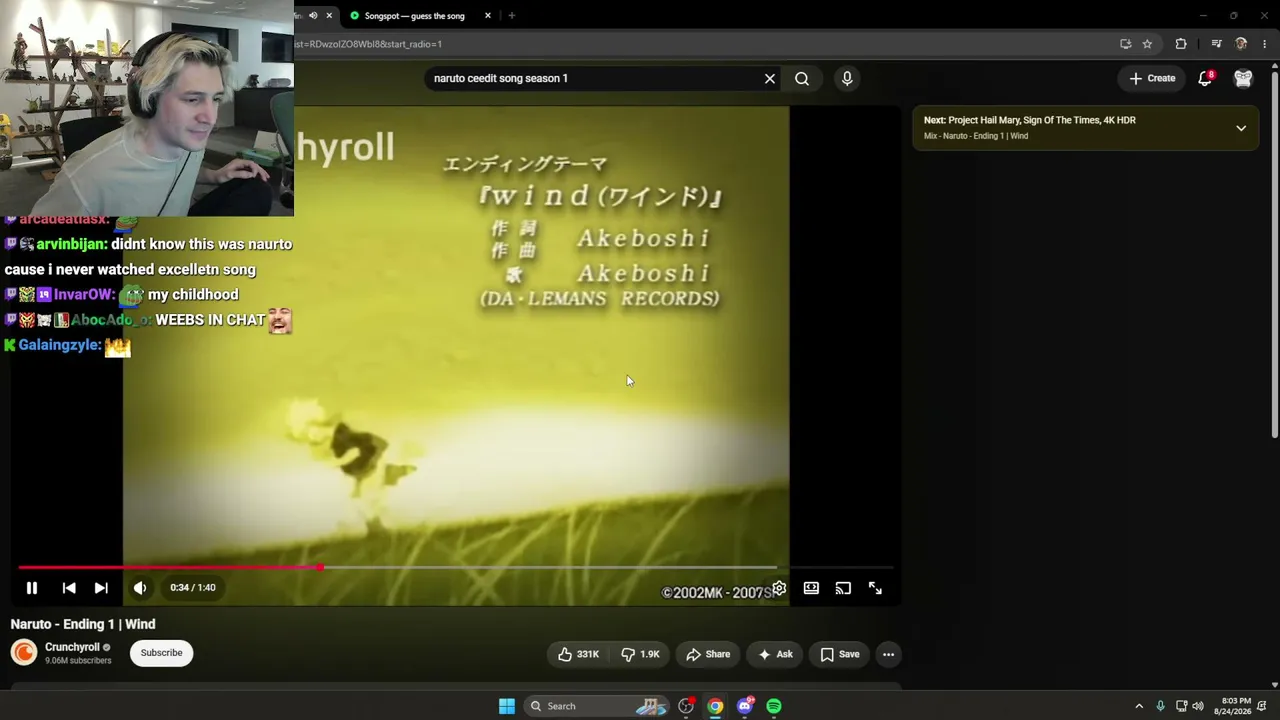Open the Windows Start menu
Screen dimensions: 1280x720
point(507,706)
